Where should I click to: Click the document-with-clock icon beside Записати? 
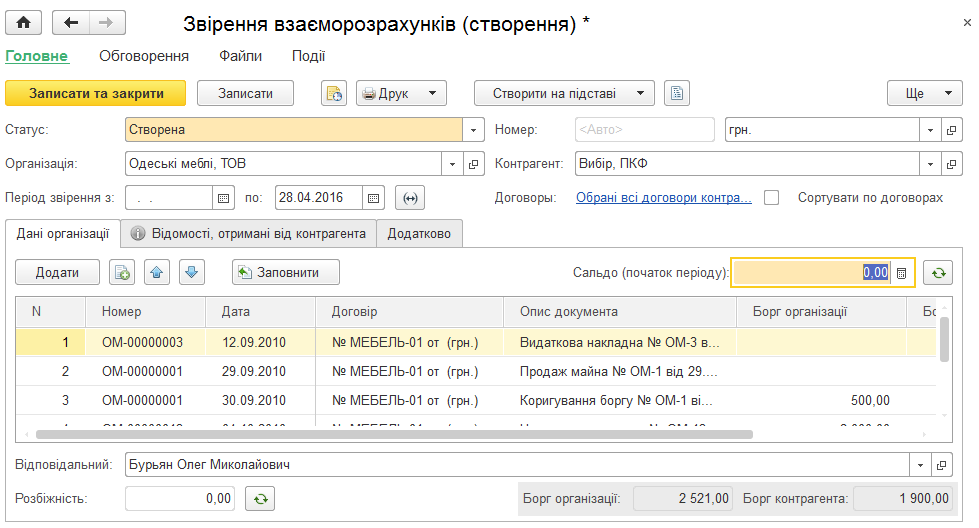tap(334, 94)
